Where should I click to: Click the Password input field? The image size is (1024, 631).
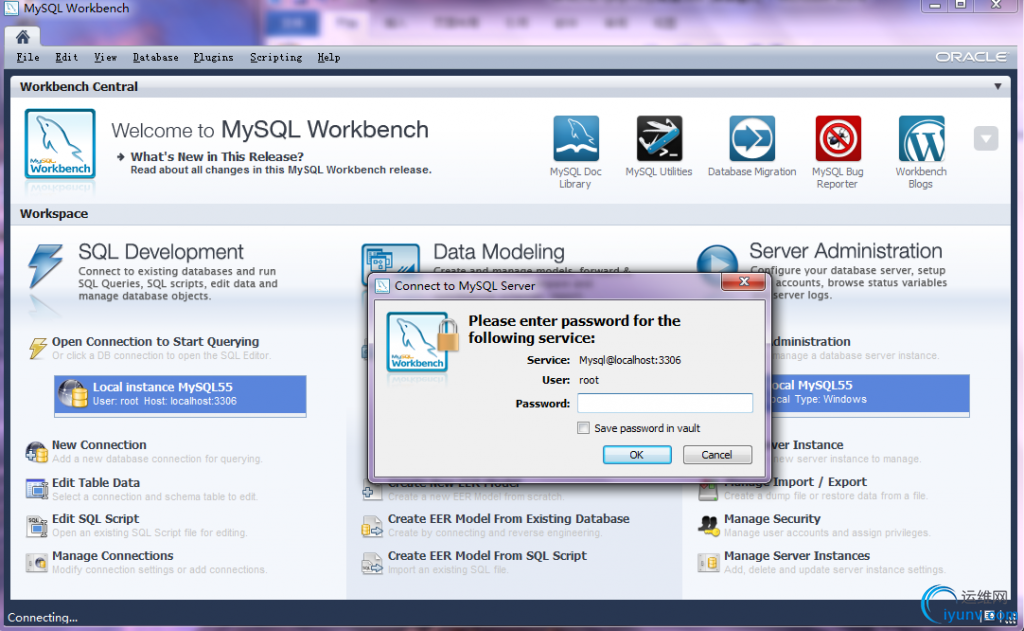[665, 403]
